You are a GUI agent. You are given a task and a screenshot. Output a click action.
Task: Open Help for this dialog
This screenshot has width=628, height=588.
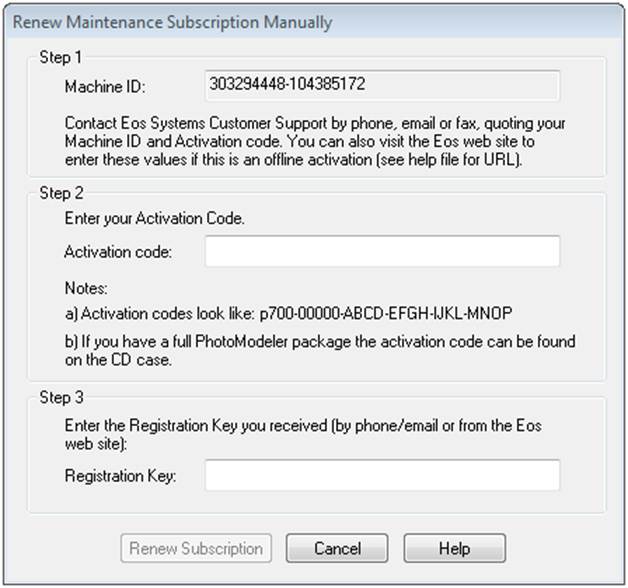pos(455,548)
